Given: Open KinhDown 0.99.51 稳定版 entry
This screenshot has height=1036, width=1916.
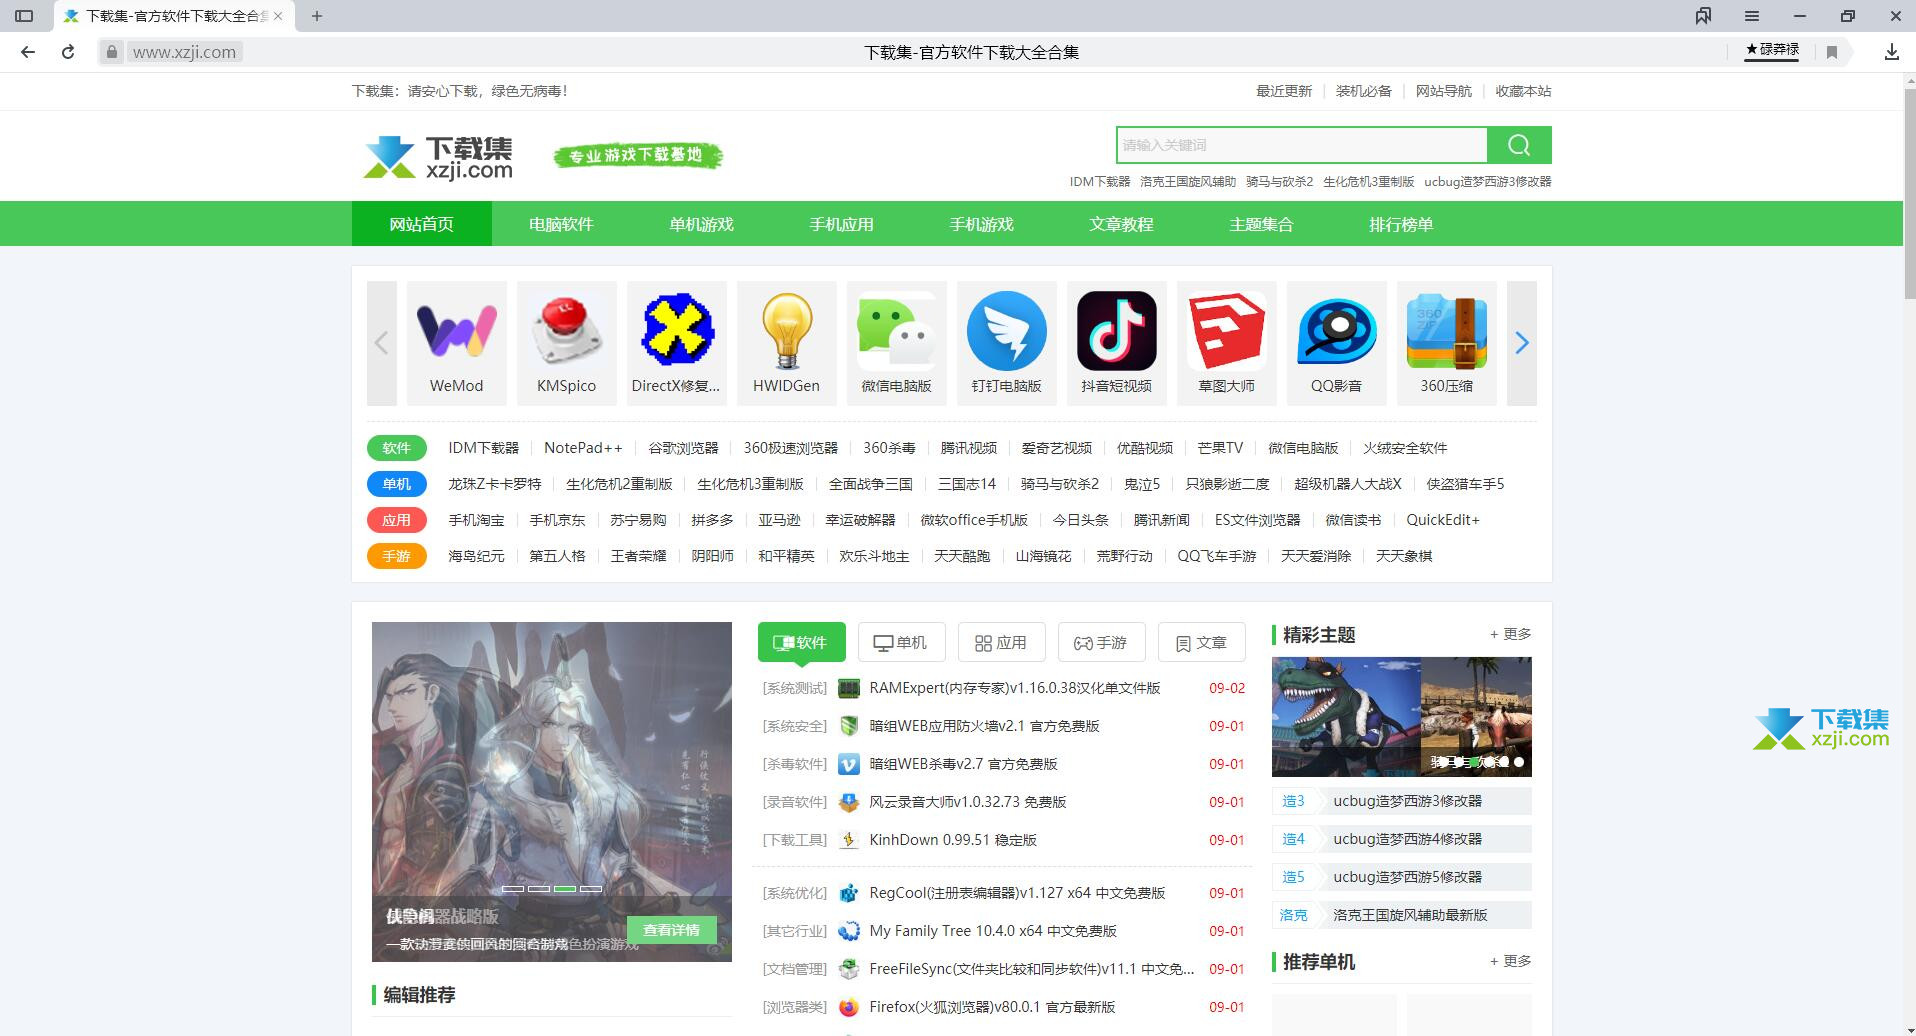Looking at the screenshot, I should 953,840.
